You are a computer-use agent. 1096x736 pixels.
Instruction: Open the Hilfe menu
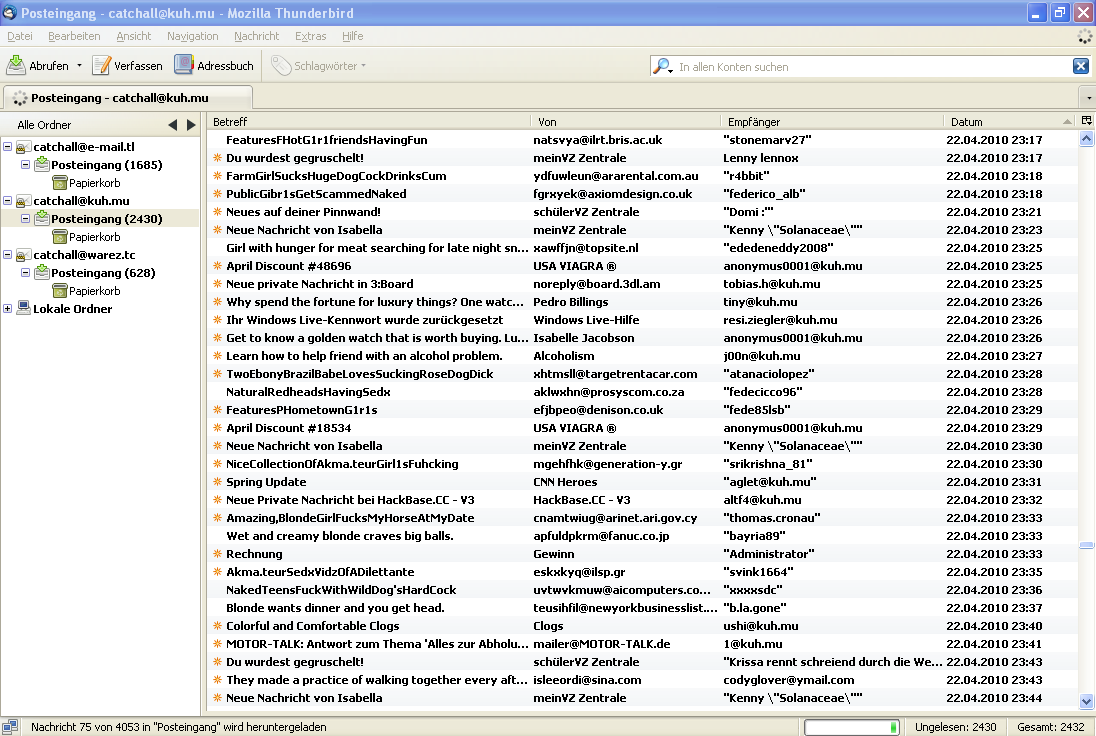(352, 36)
